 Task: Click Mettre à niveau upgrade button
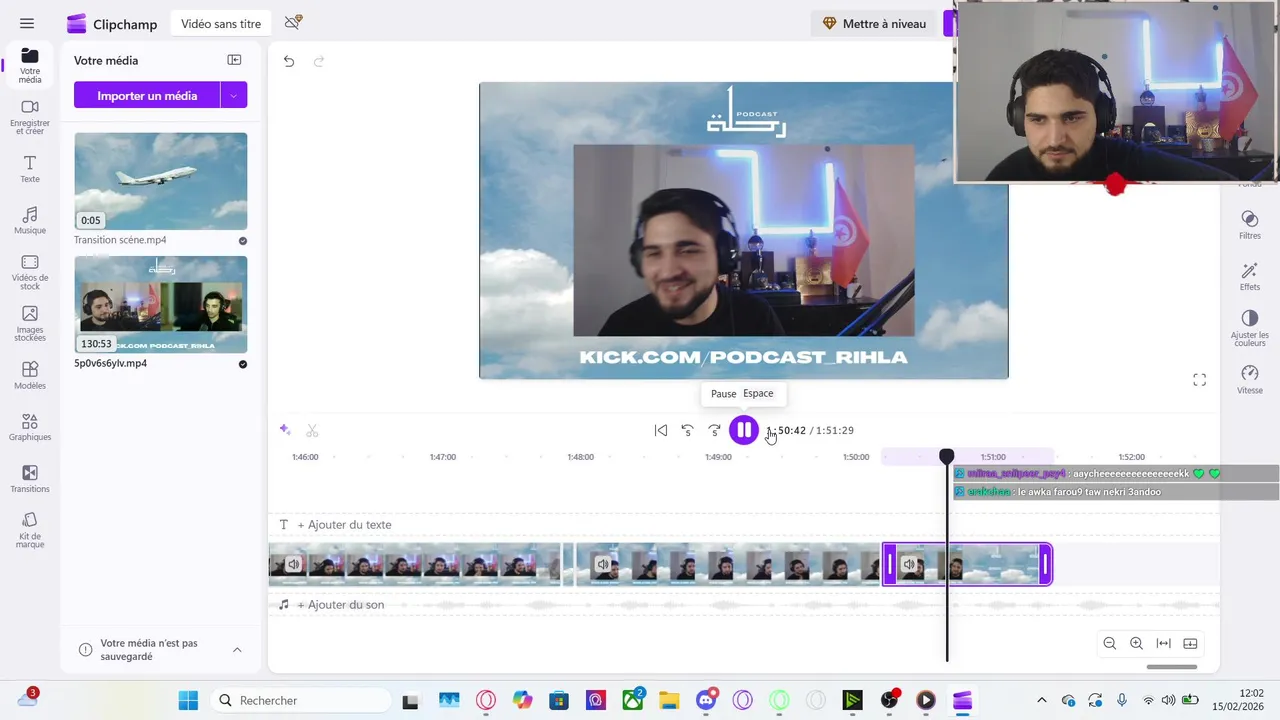pos(874,23)
